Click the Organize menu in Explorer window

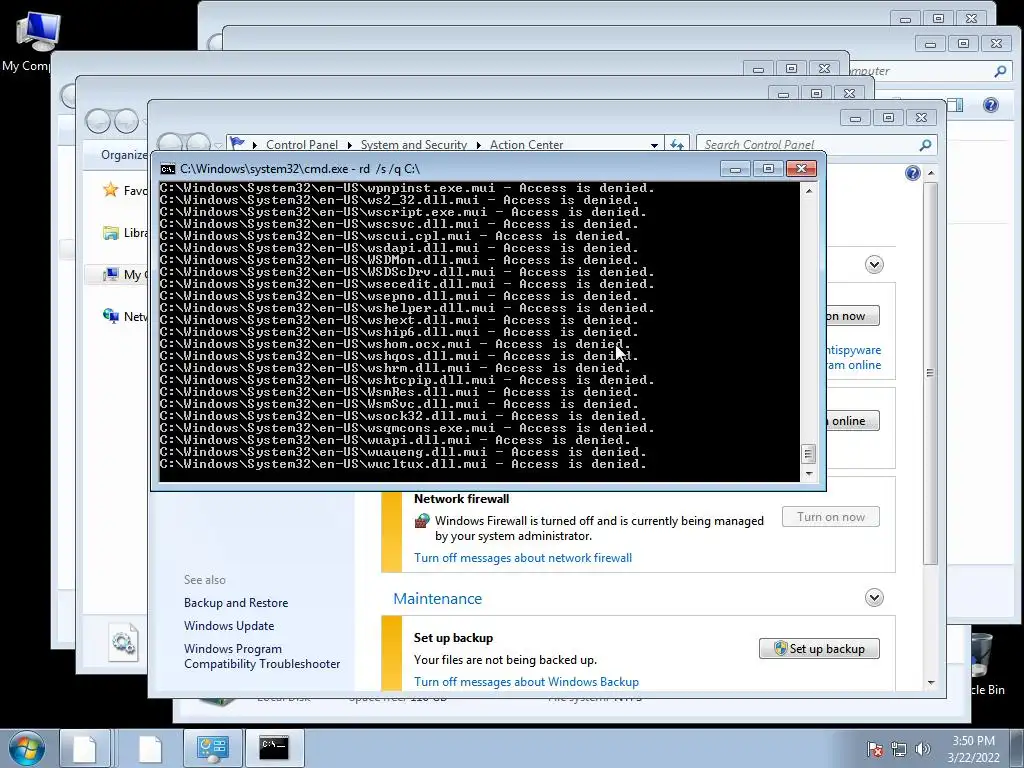coord(124,155)
